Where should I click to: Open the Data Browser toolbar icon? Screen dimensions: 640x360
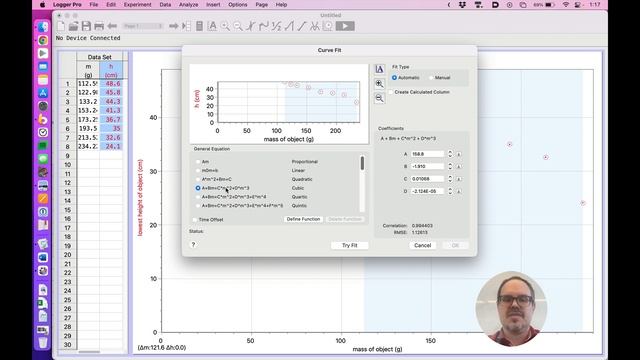click(x=187, y=26)
